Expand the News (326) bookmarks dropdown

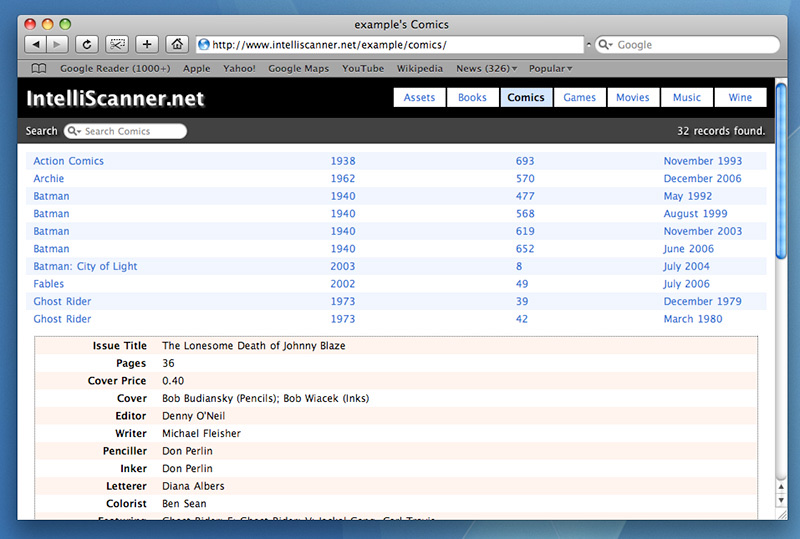[486, 69]
